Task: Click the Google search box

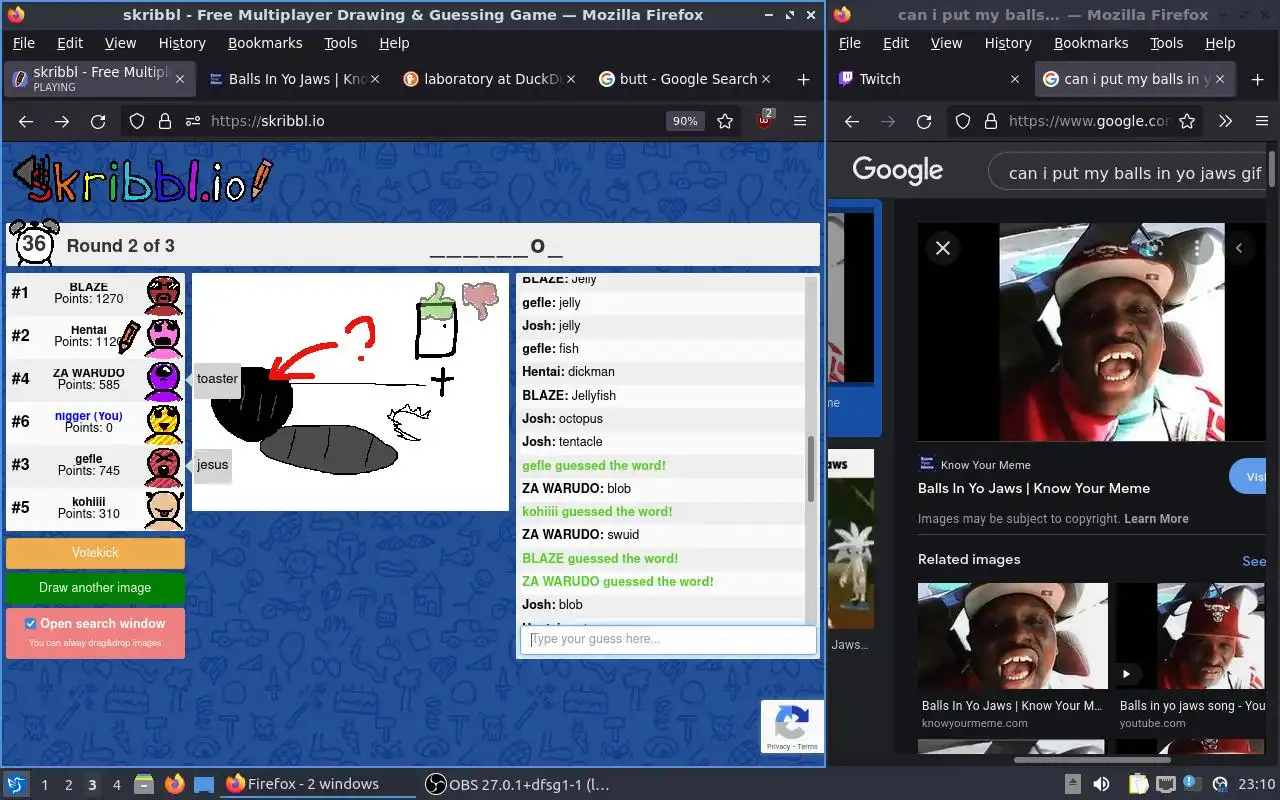Action: [1128, 173]
